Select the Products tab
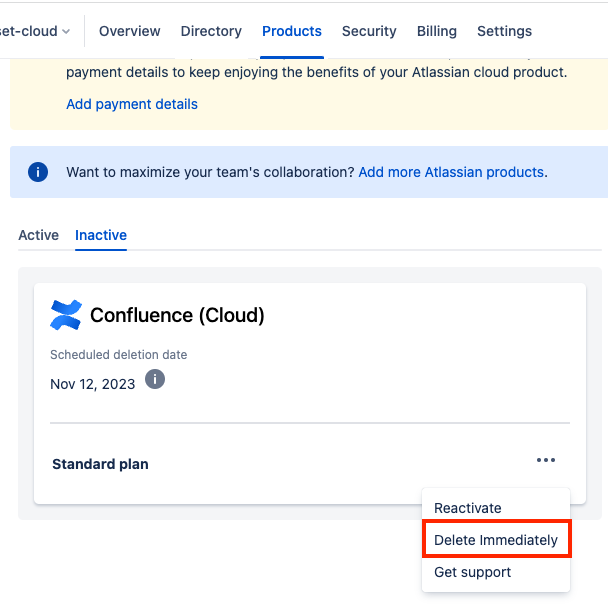Screen dimensions: 608x605 tap(292, 31)
